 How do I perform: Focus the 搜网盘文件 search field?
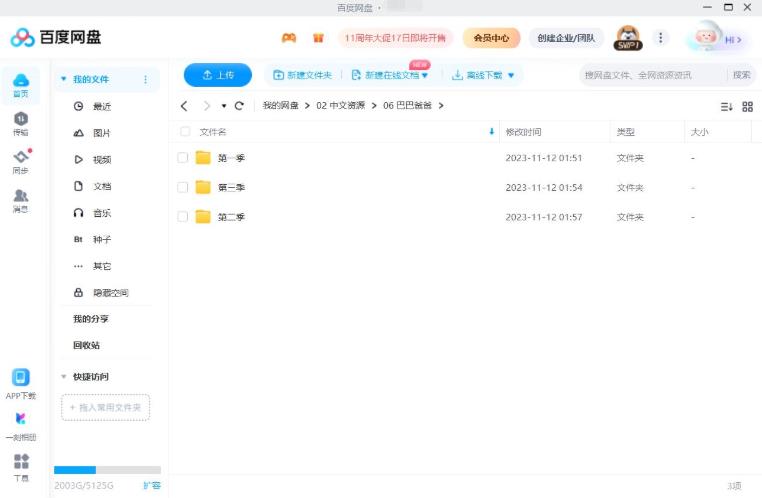coord(654,75)
